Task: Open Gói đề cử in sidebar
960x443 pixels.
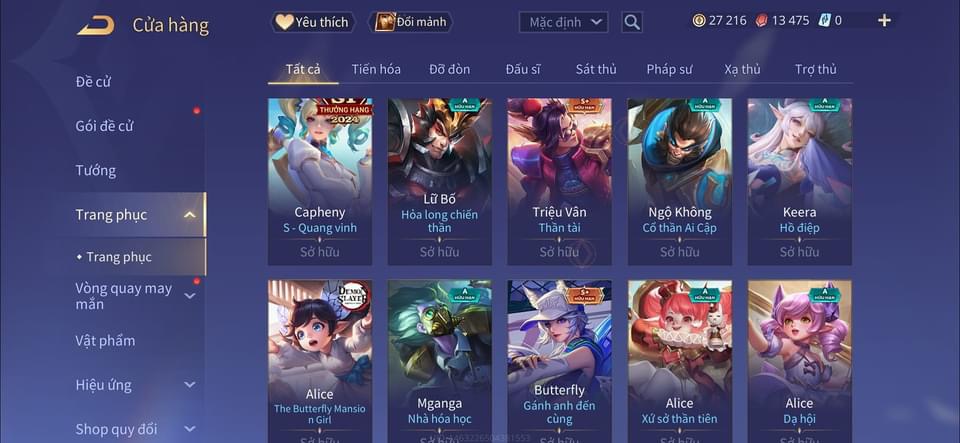Action: click(x=104, y=126)
